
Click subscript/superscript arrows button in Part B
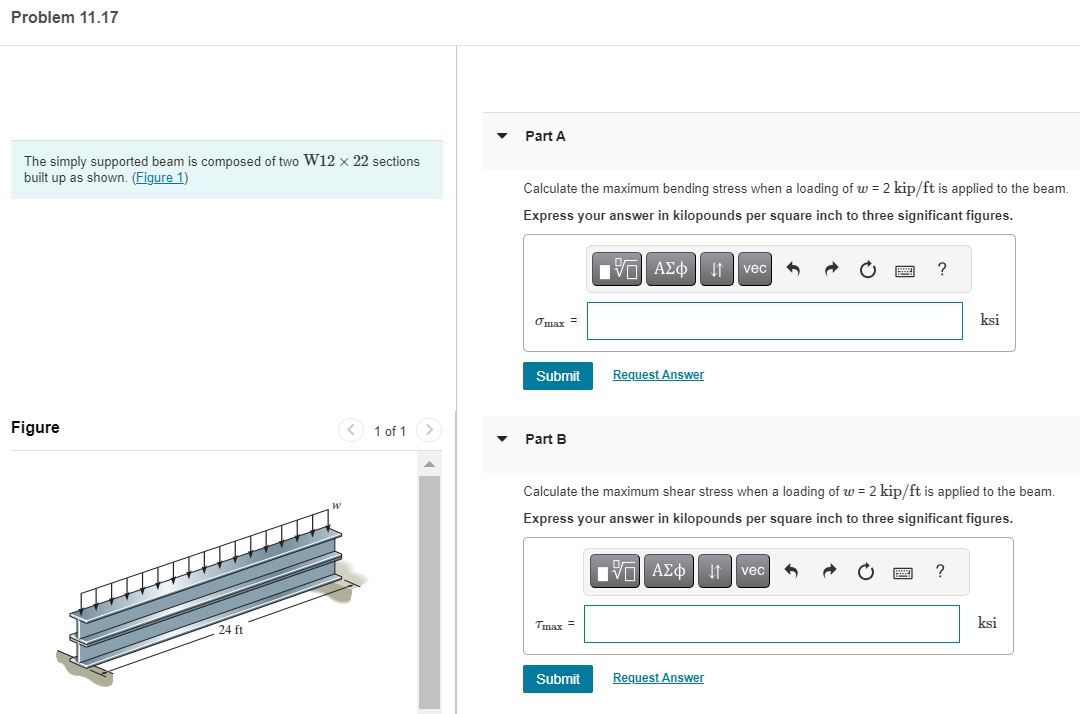point(714,571)
